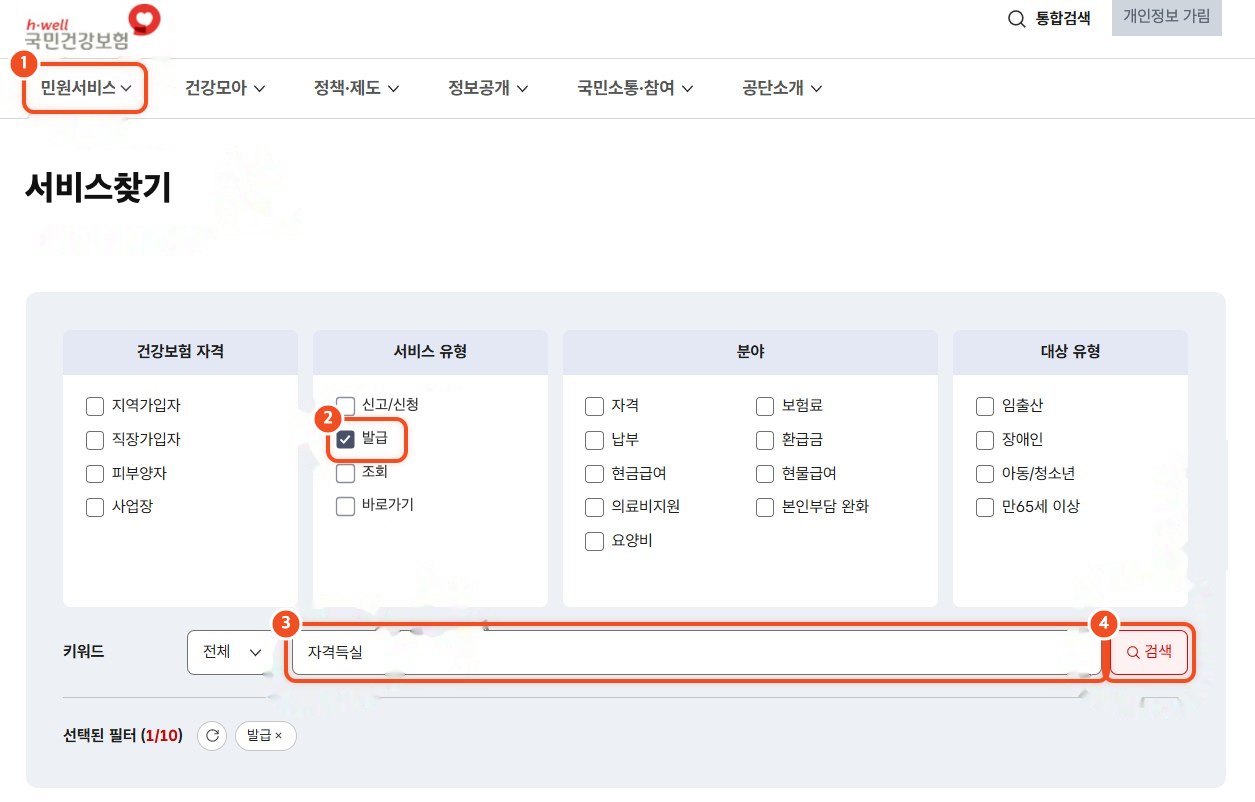Open the 공단소개 menu
The height and width of the screenshot is (802, 1255).
coord(782,88)
